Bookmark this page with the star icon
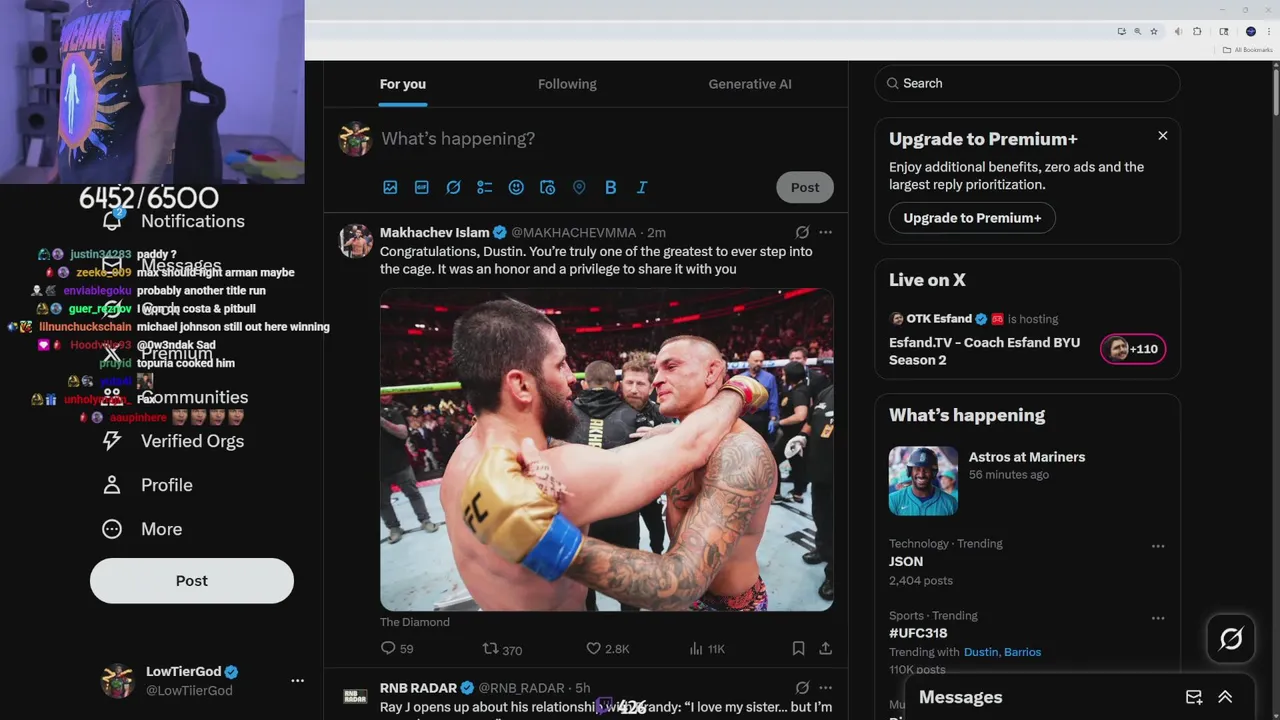The image size is (1280, 720). pos(1154,31)
